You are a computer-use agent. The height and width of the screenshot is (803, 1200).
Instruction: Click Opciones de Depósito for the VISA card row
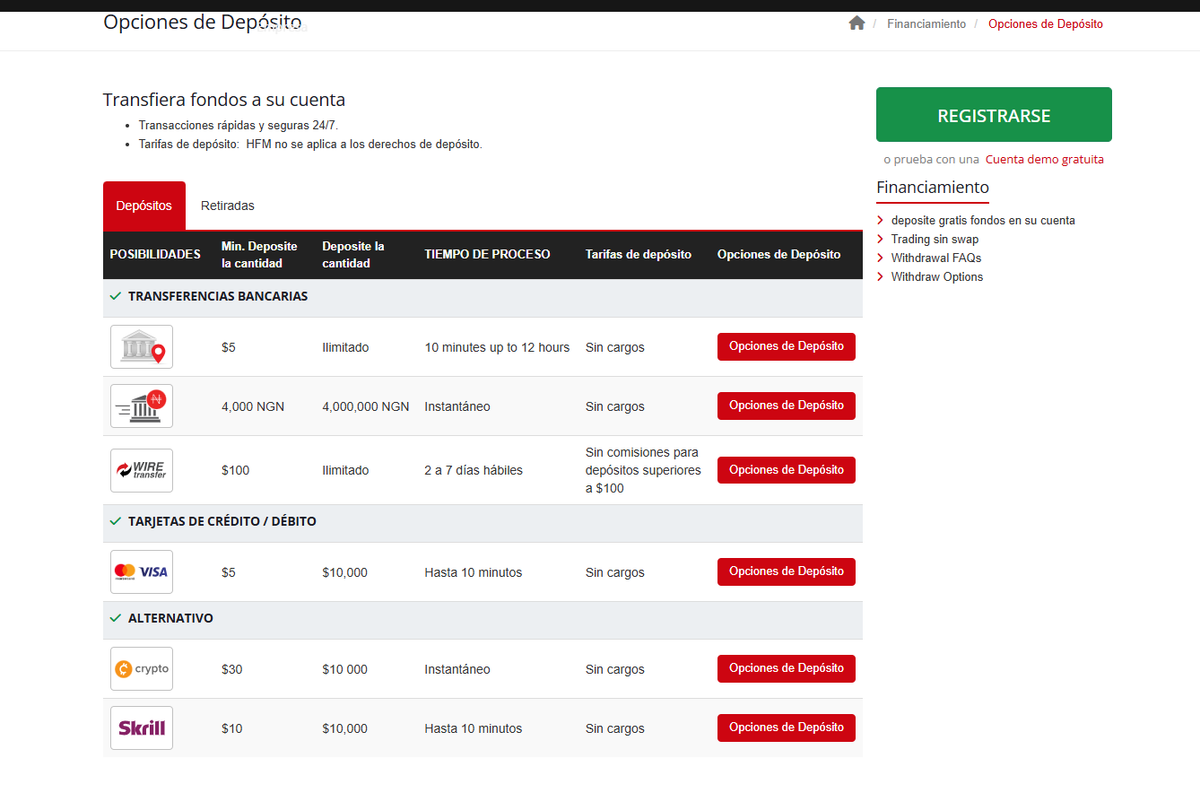click(x=786, y=572)
